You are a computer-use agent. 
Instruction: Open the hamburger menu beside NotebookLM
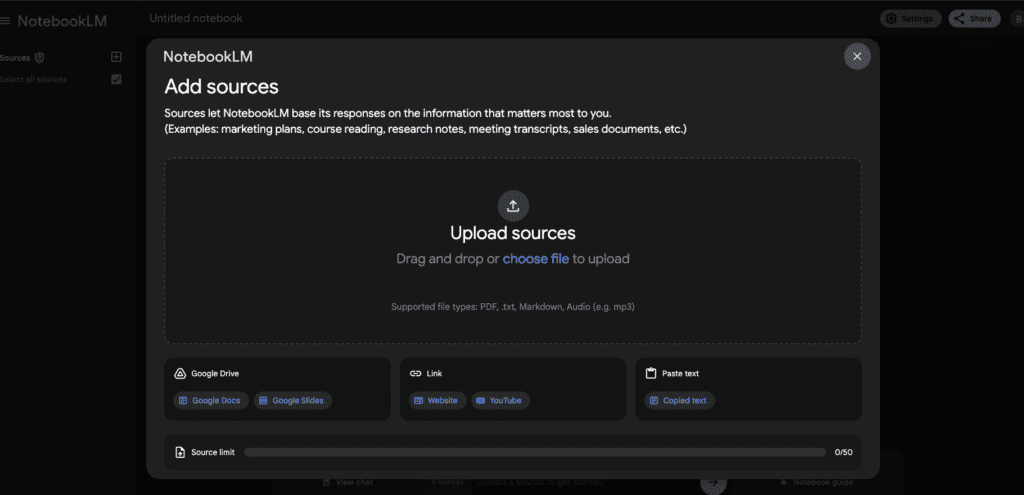pos(5,21)
